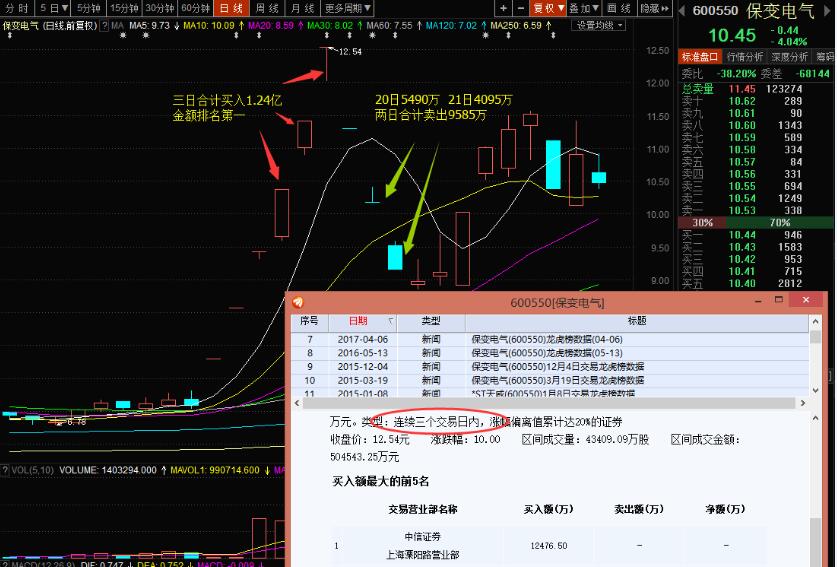
Task: Open the 5日 period dropdown
Action: 54,8
